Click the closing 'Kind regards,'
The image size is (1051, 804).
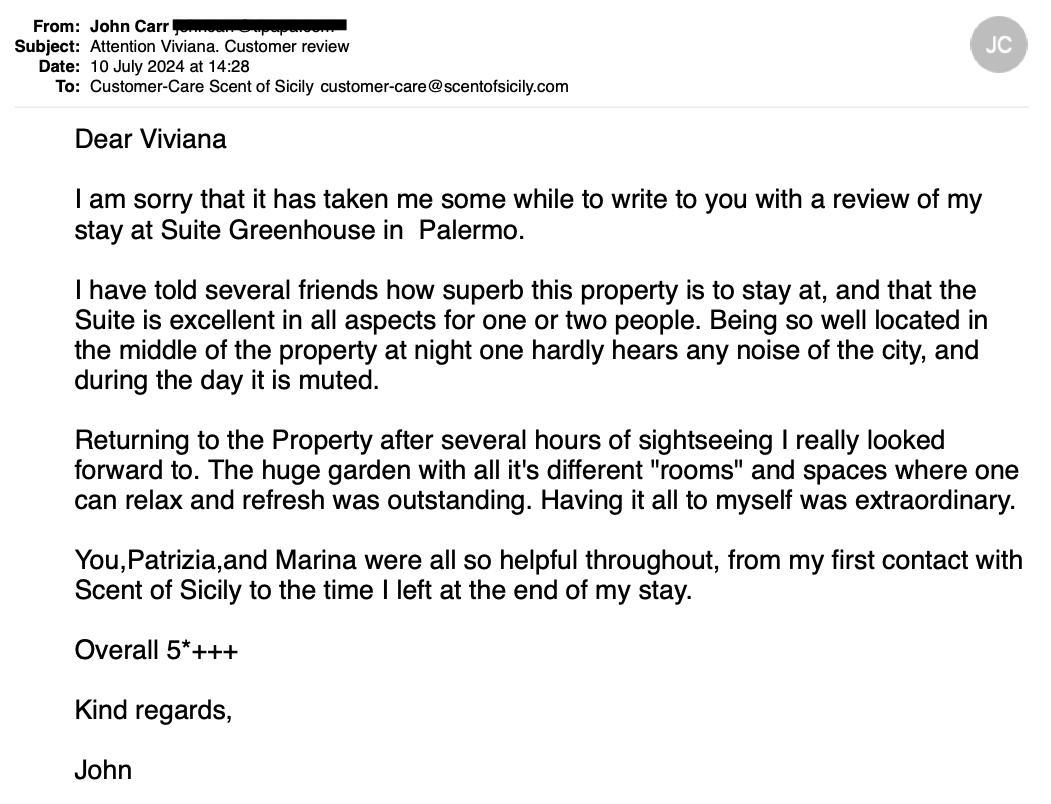click(x=153, y=711)
